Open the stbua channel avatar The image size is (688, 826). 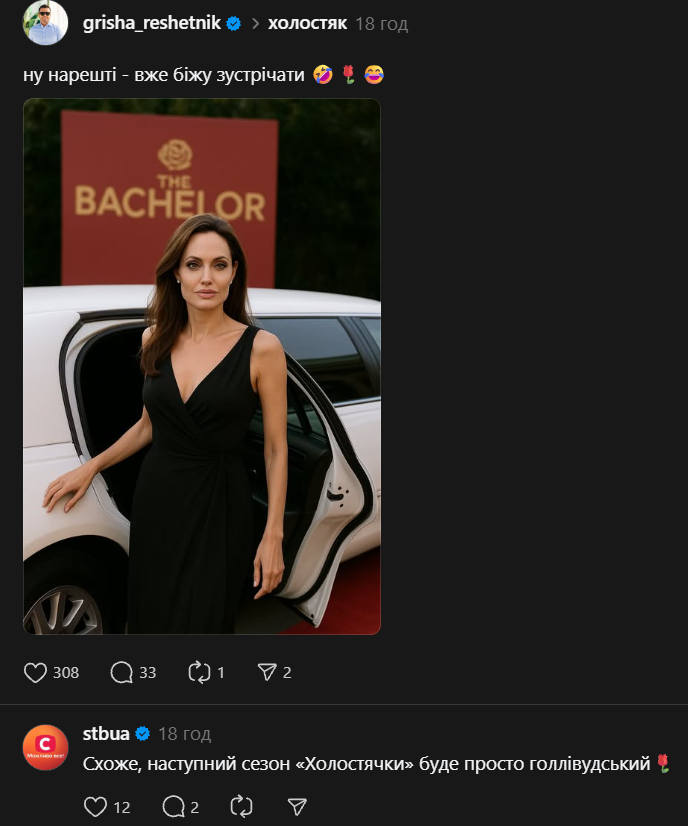(x=45, y=747)
